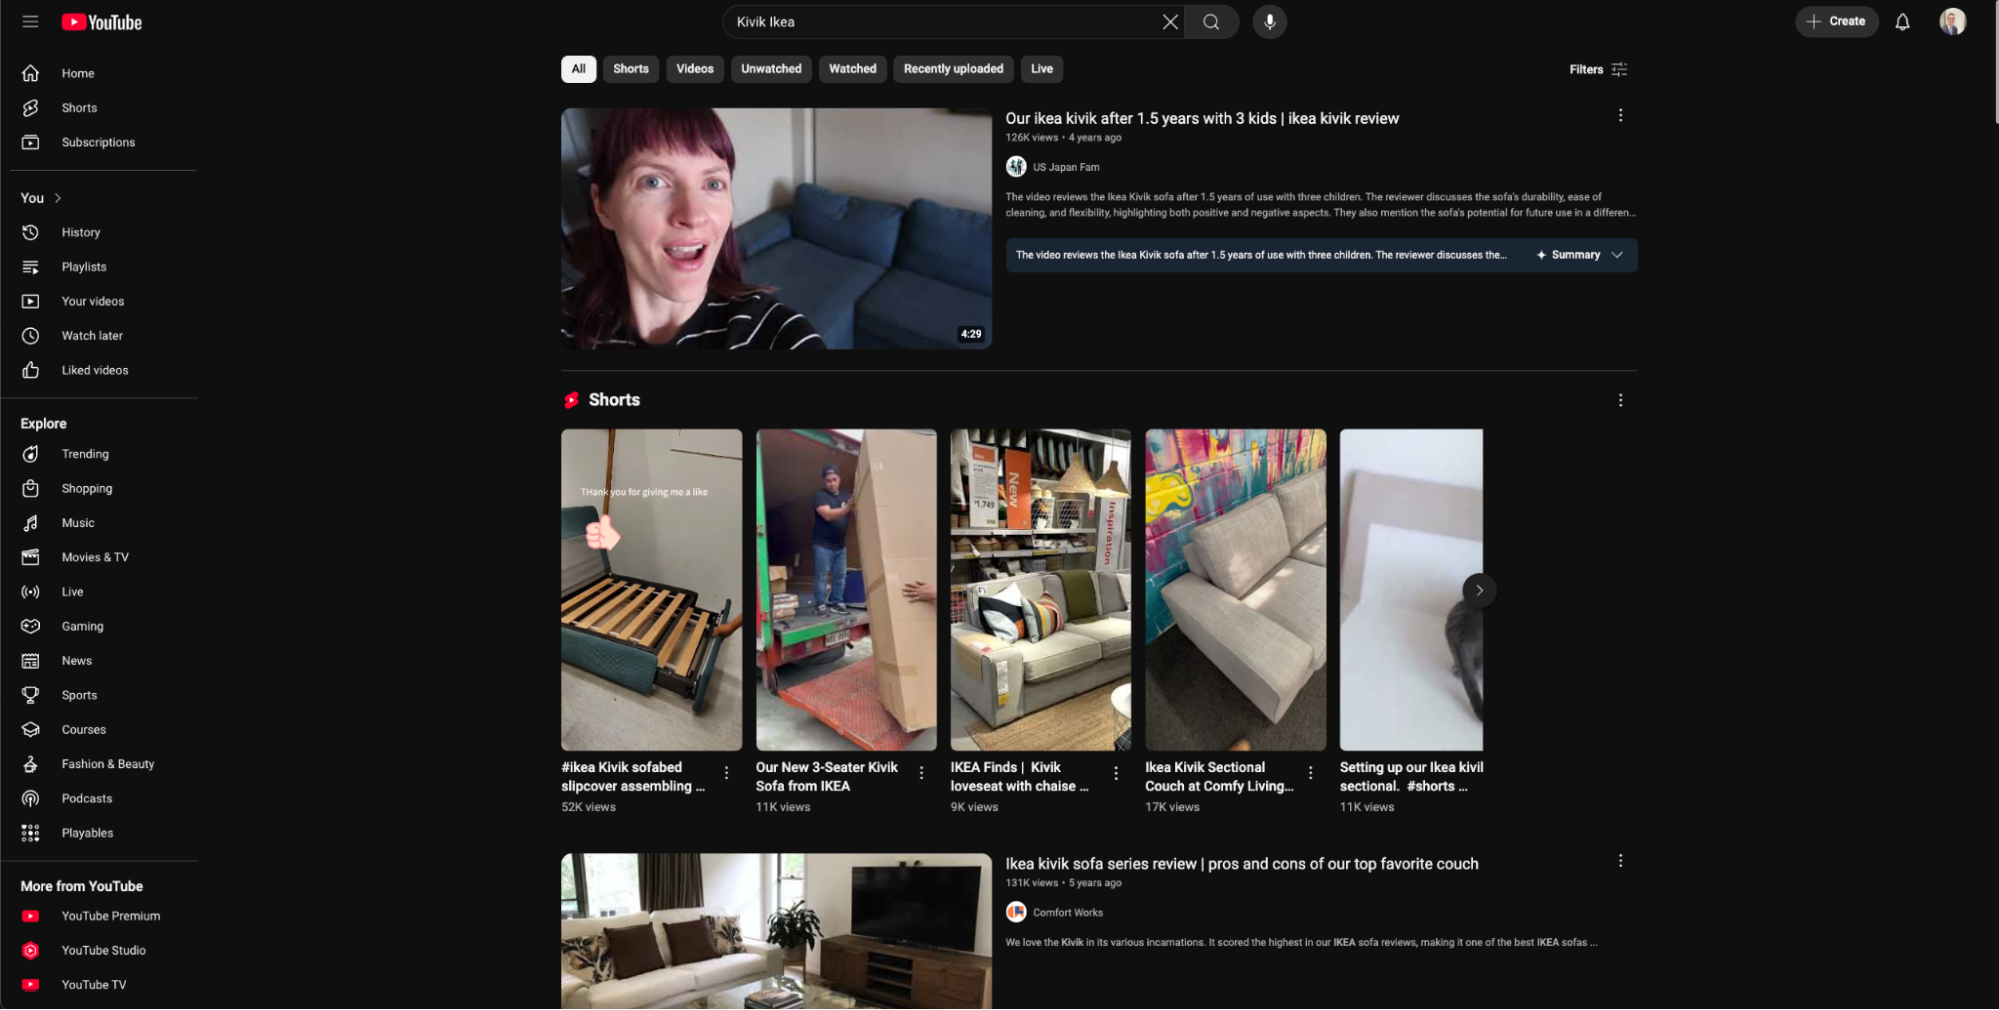Screen dimensions: 1999x1010
Task: Select Shorts in the left sidebar
Action: point(79,107)
